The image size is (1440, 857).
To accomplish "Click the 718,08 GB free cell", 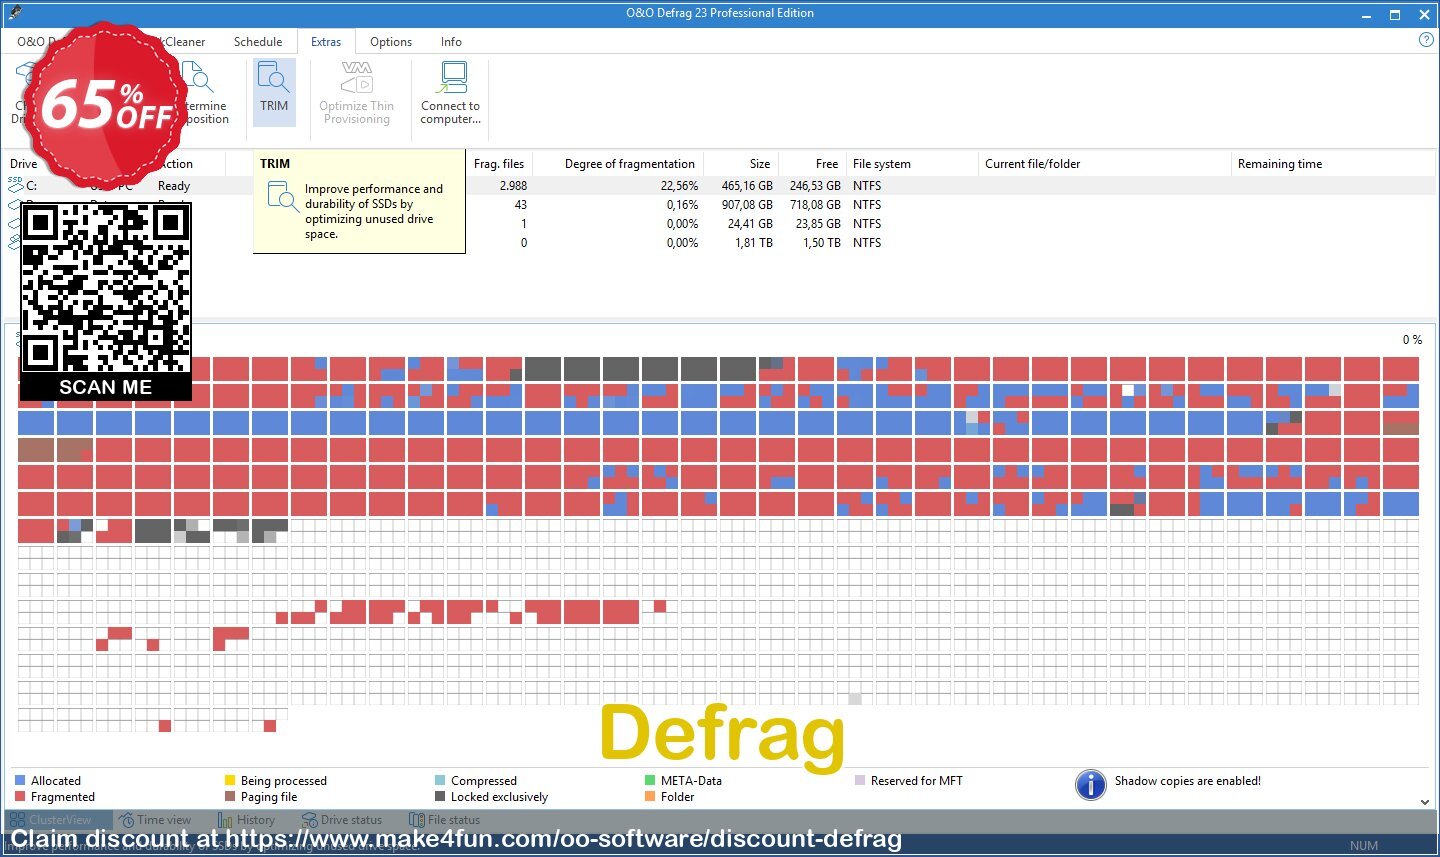I will (815, 205).
